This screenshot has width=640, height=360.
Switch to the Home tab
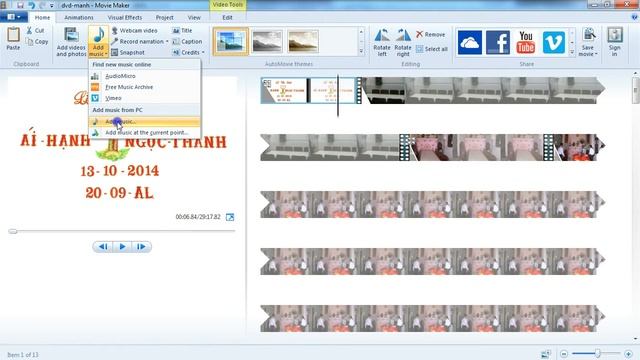pos(42,18)
